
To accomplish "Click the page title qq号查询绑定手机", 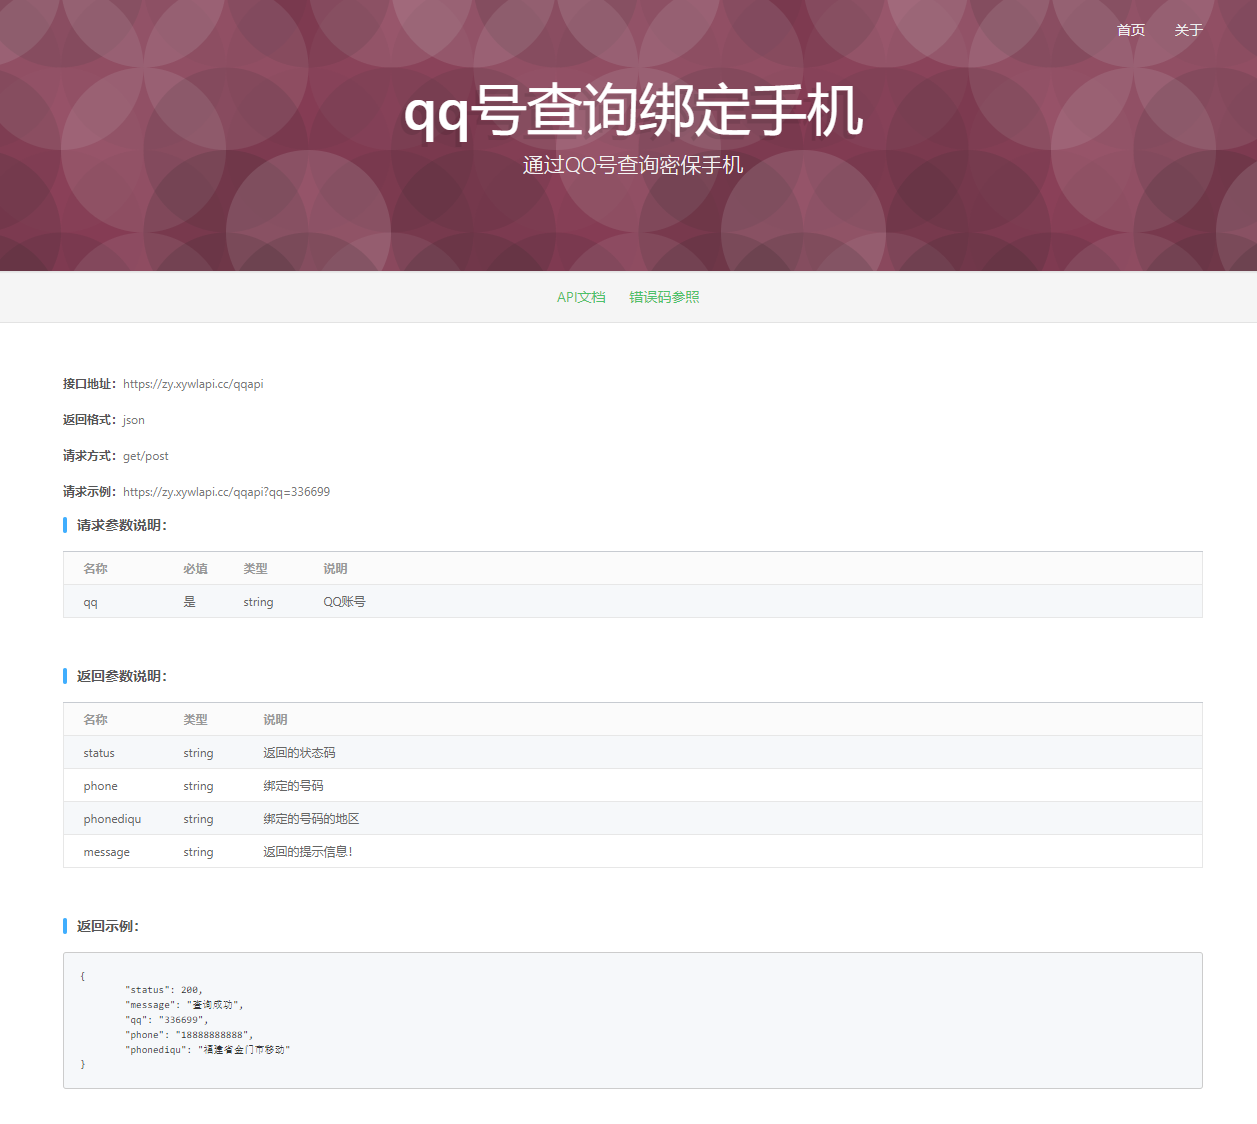I will (x=629, y=113).
